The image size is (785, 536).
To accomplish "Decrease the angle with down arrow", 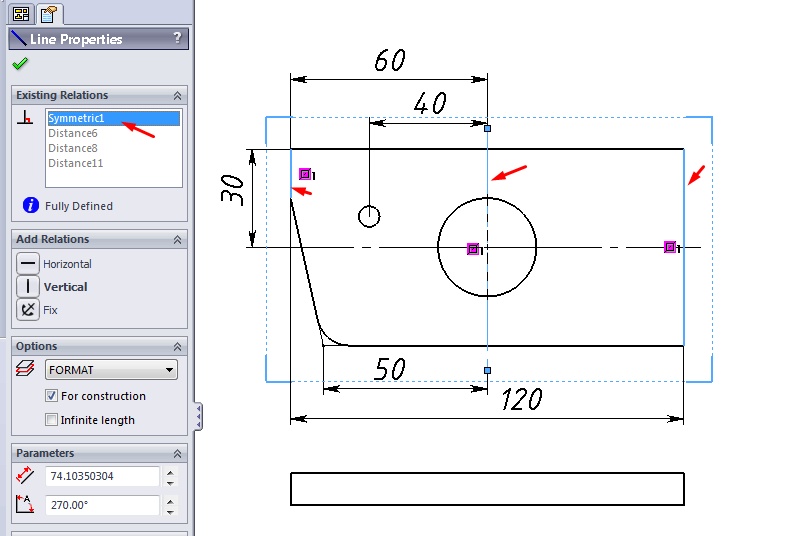I will point(170,512).
